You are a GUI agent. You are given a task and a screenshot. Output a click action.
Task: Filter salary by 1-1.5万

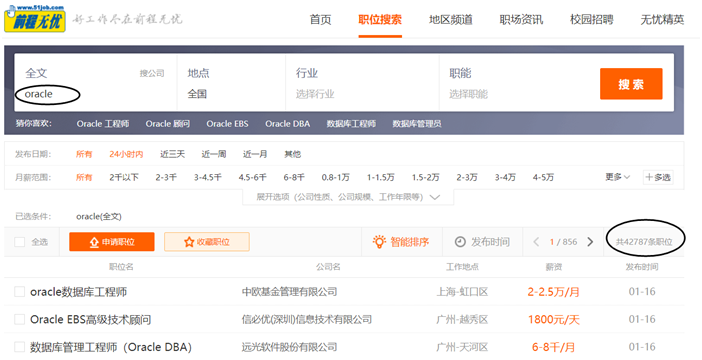pyautogui.click(x=381, y=177)
